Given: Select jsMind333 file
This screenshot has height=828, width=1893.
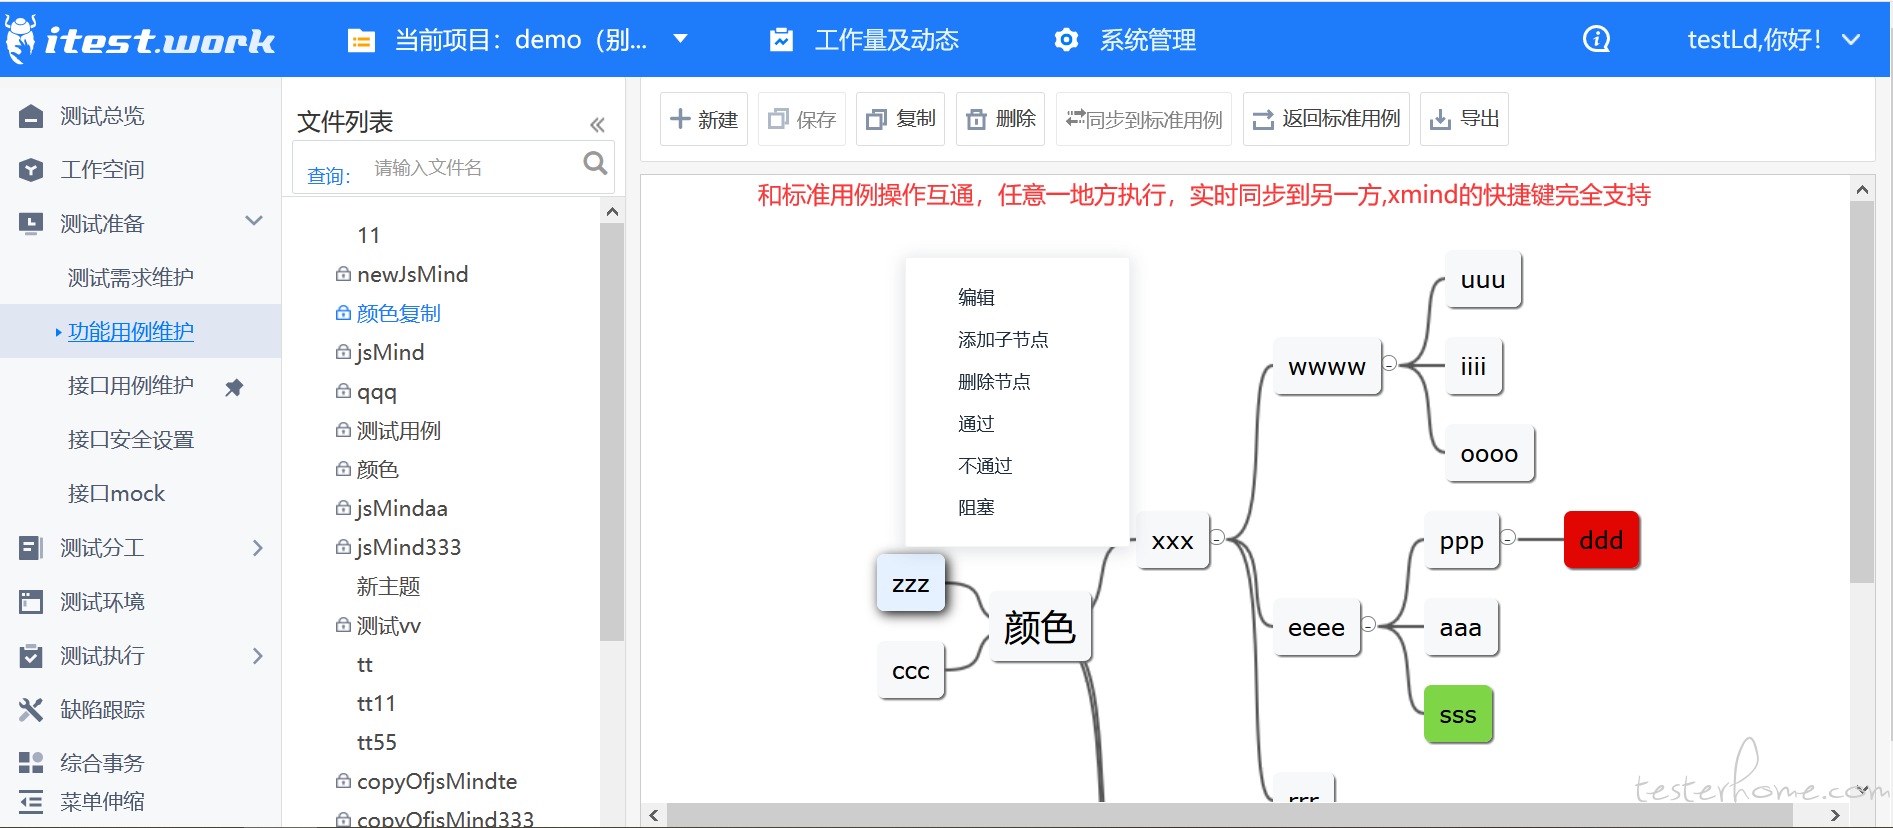Looking at the screenshot, I should [409, 547].
